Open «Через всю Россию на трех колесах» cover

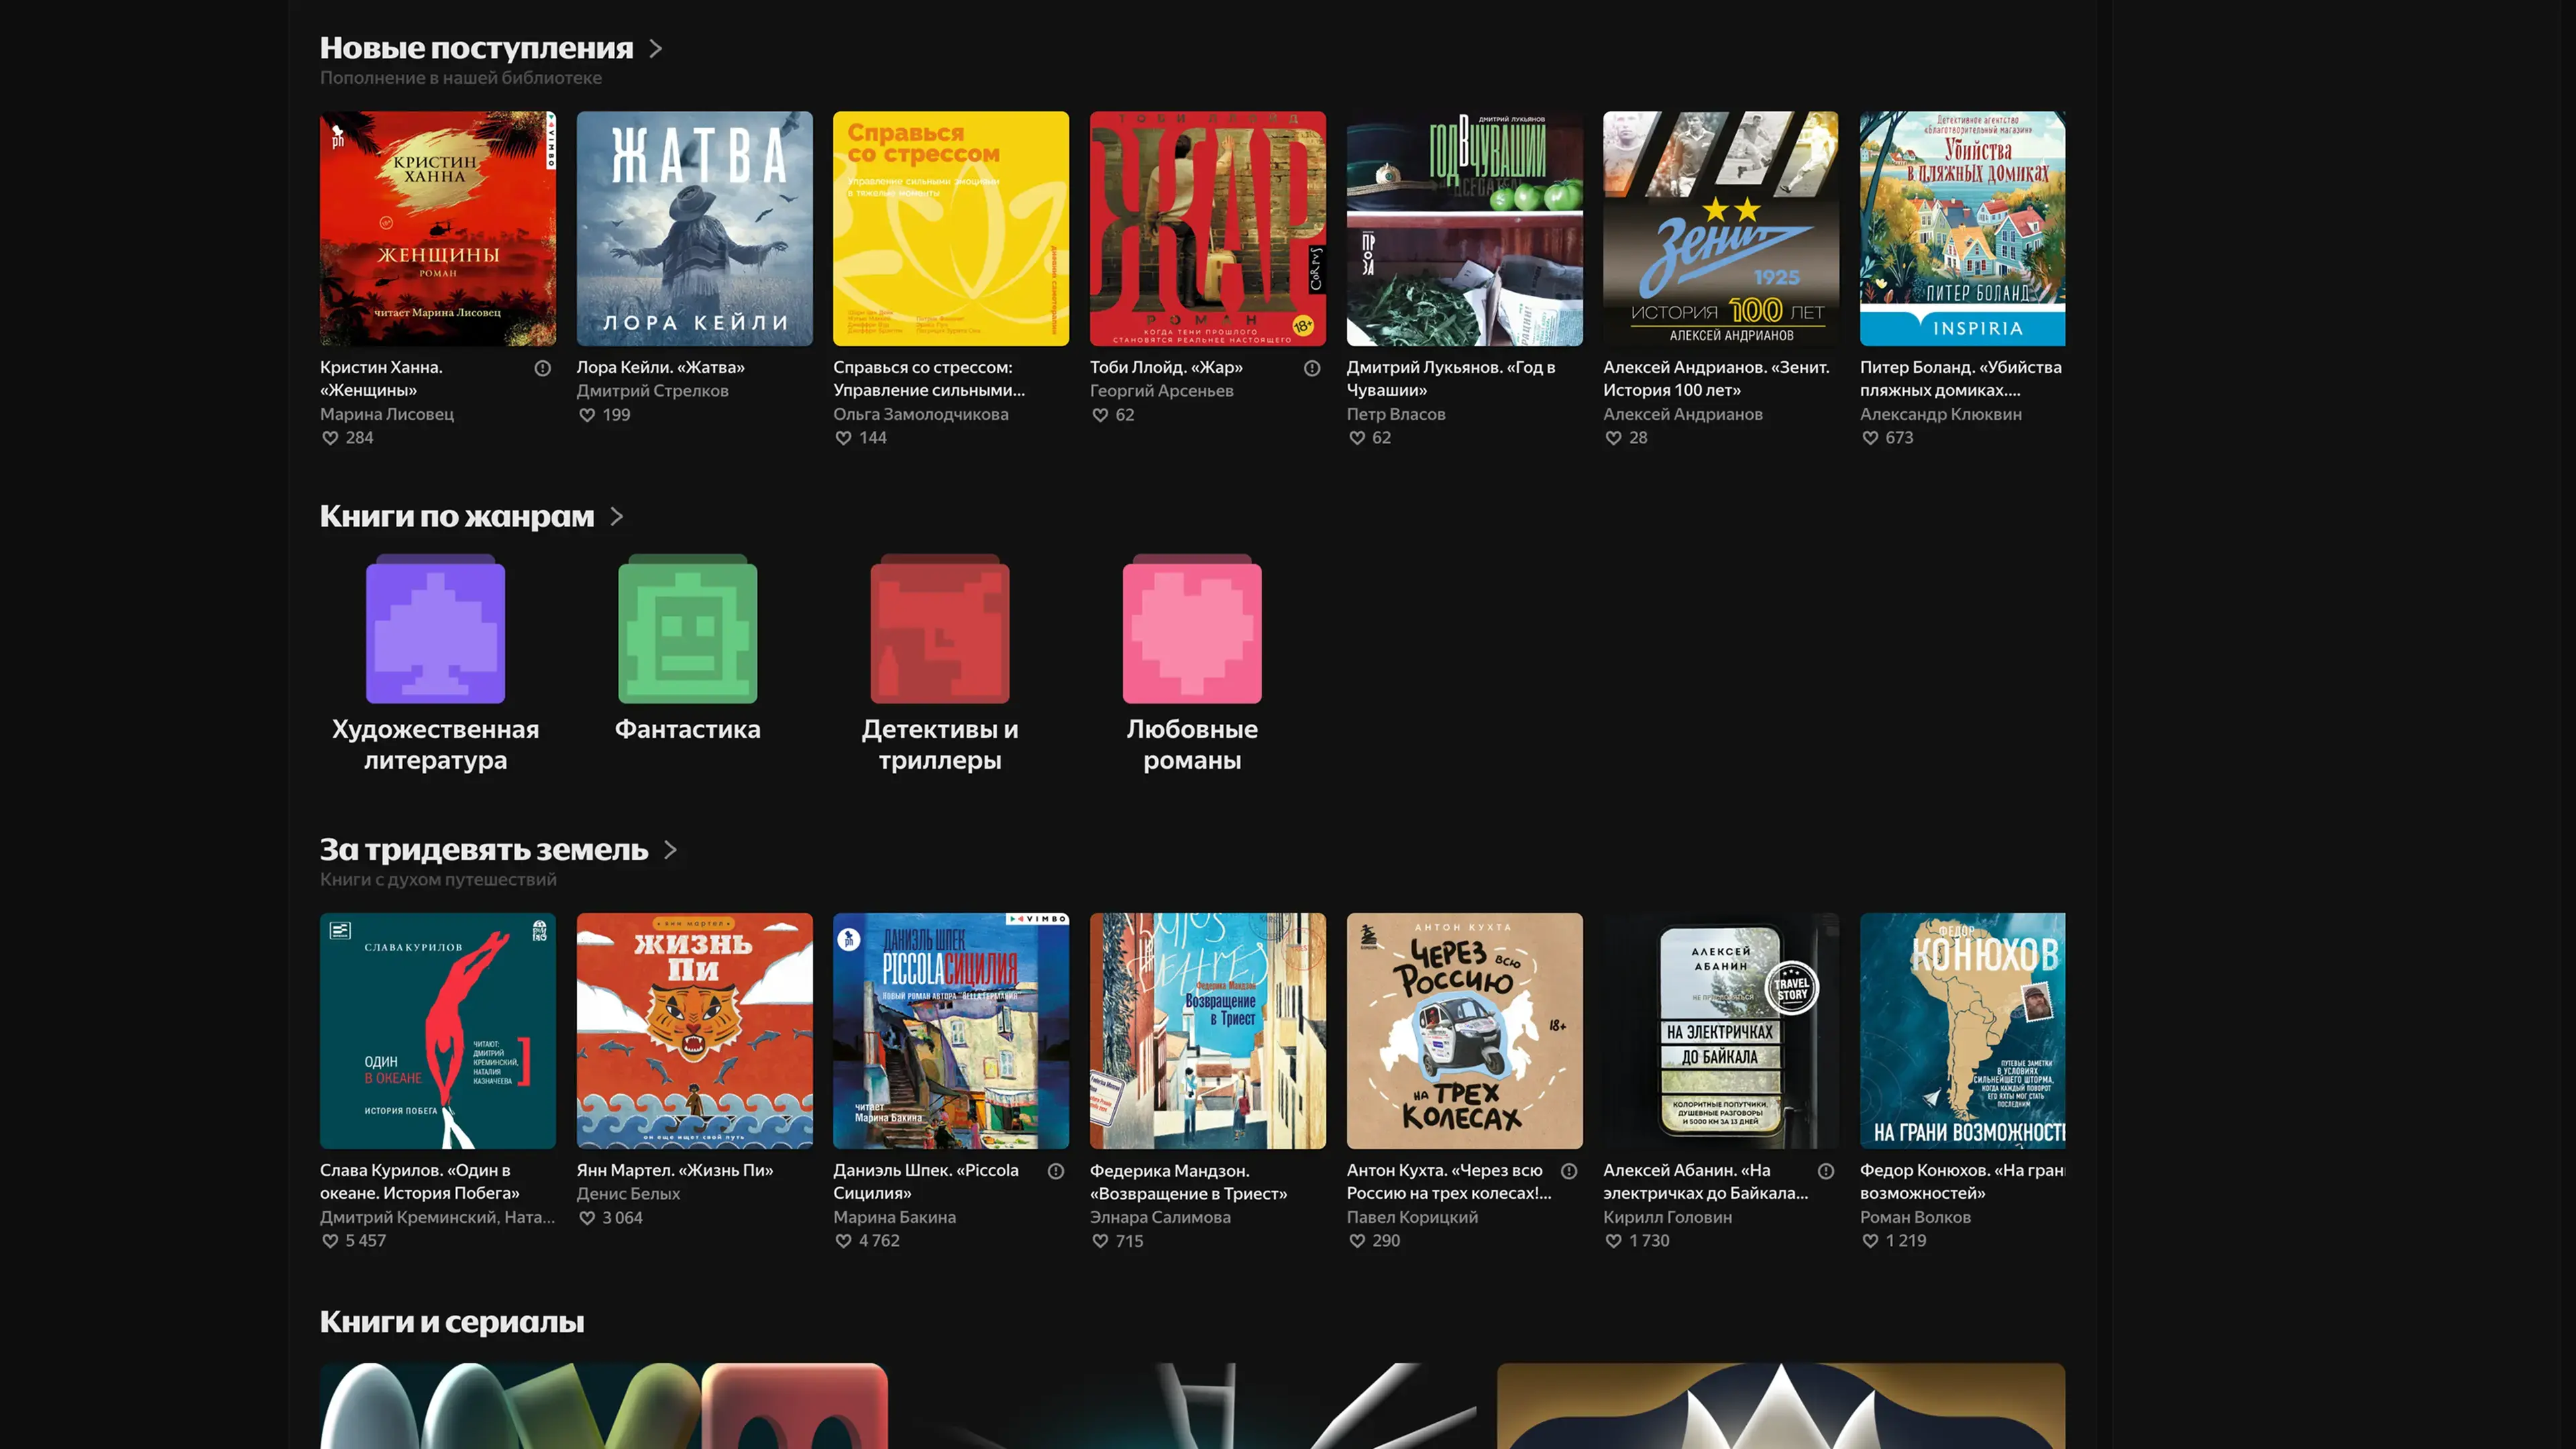tap(1464, 1030)
